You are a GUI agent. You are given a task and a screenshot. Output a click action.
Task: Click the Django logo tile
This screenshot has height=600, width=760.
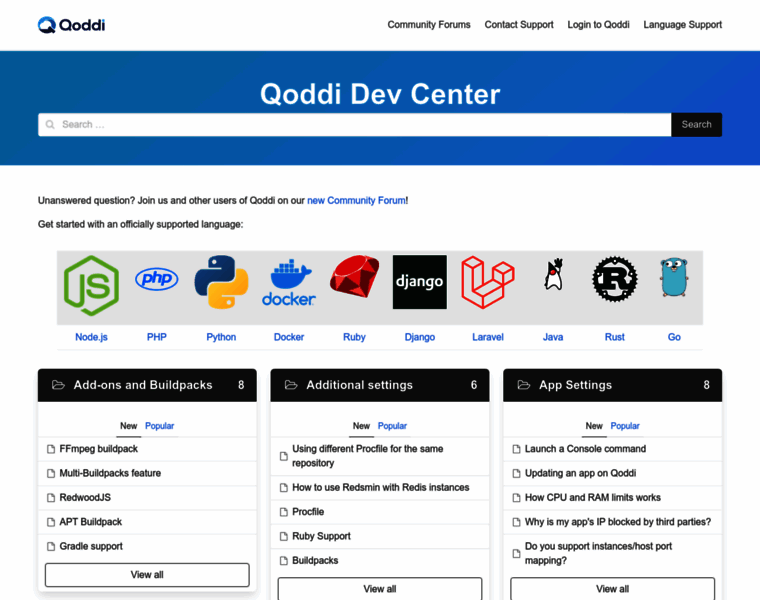420,282
